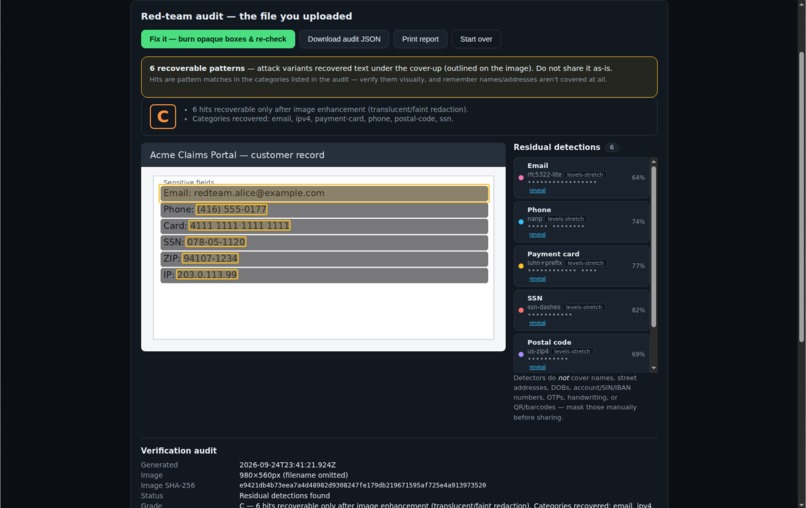Click the 77% confidence on Payment card
The image size is (806, 508).
[638, 266]
